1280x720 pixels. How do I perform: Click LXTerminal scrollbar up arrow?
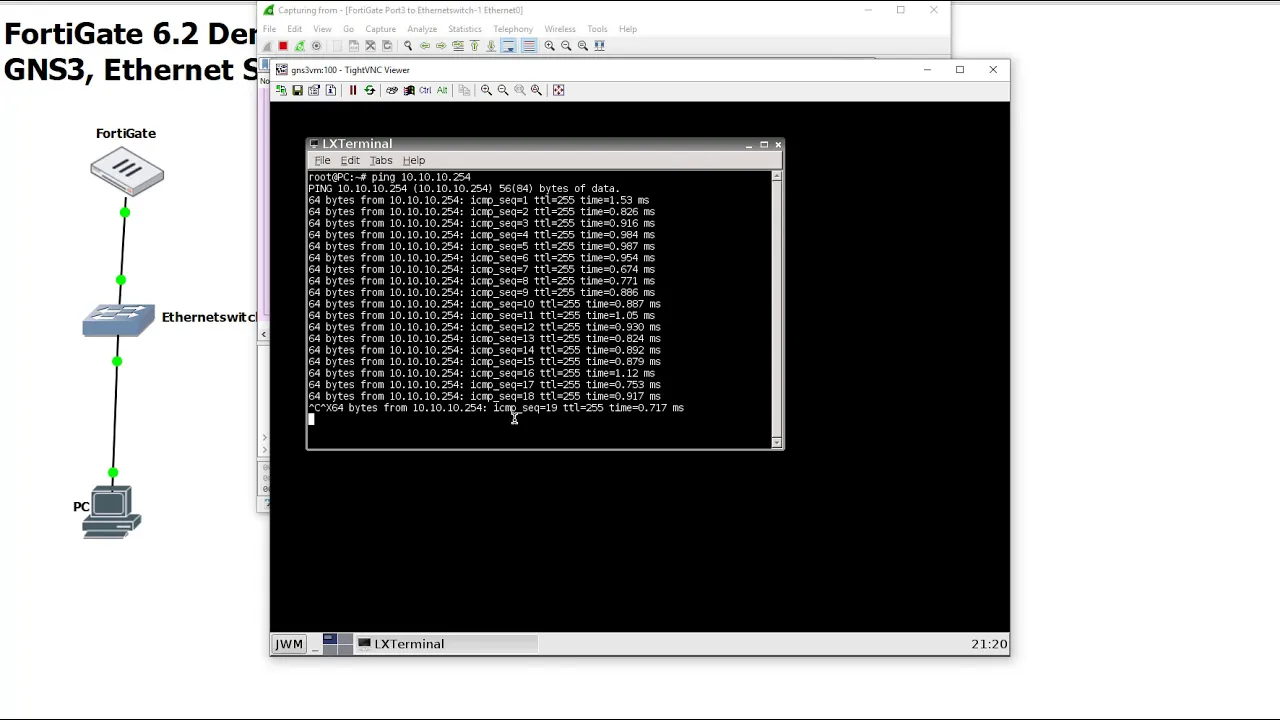coord(777,176)
